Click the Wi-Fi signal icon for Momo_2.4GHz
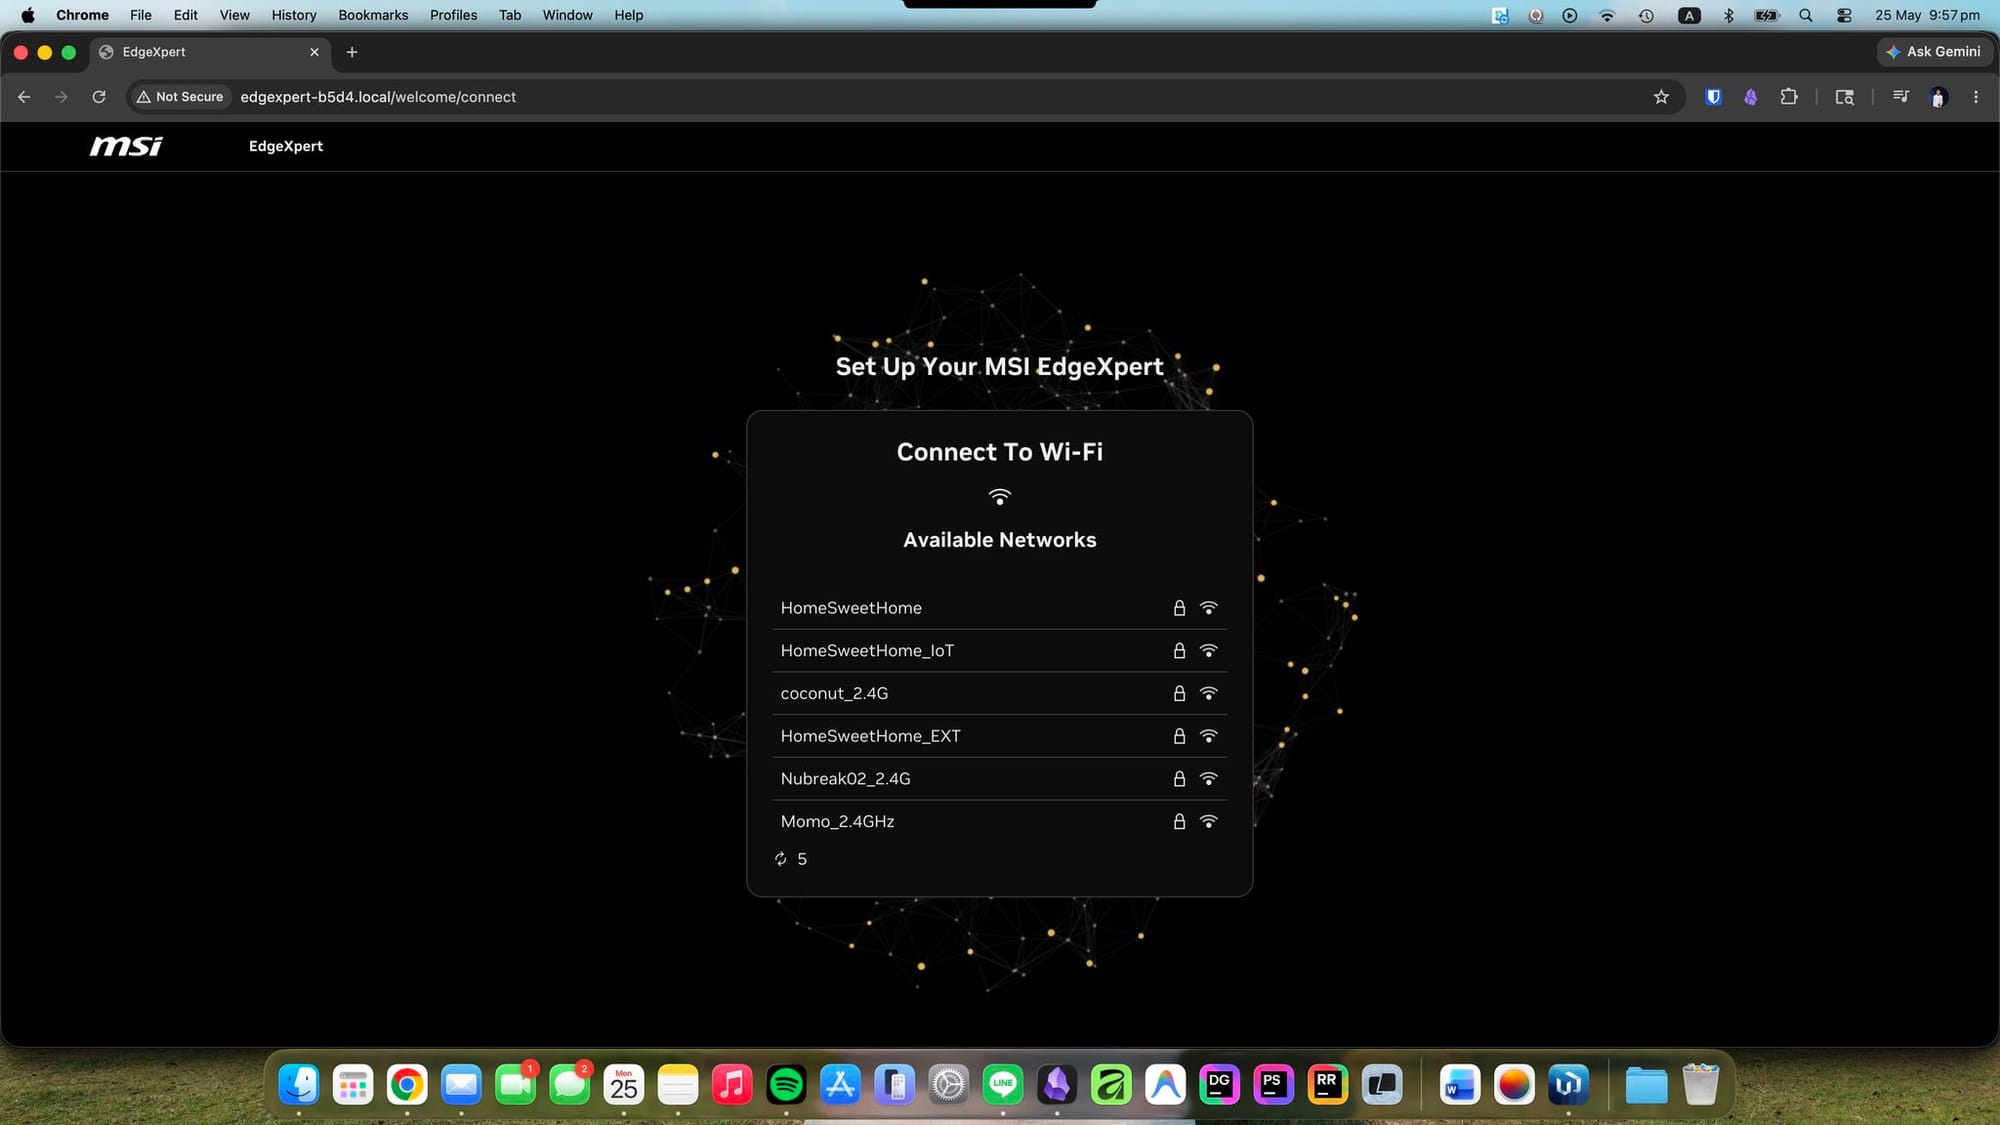2000x1125 pixels. point(1209,821)
